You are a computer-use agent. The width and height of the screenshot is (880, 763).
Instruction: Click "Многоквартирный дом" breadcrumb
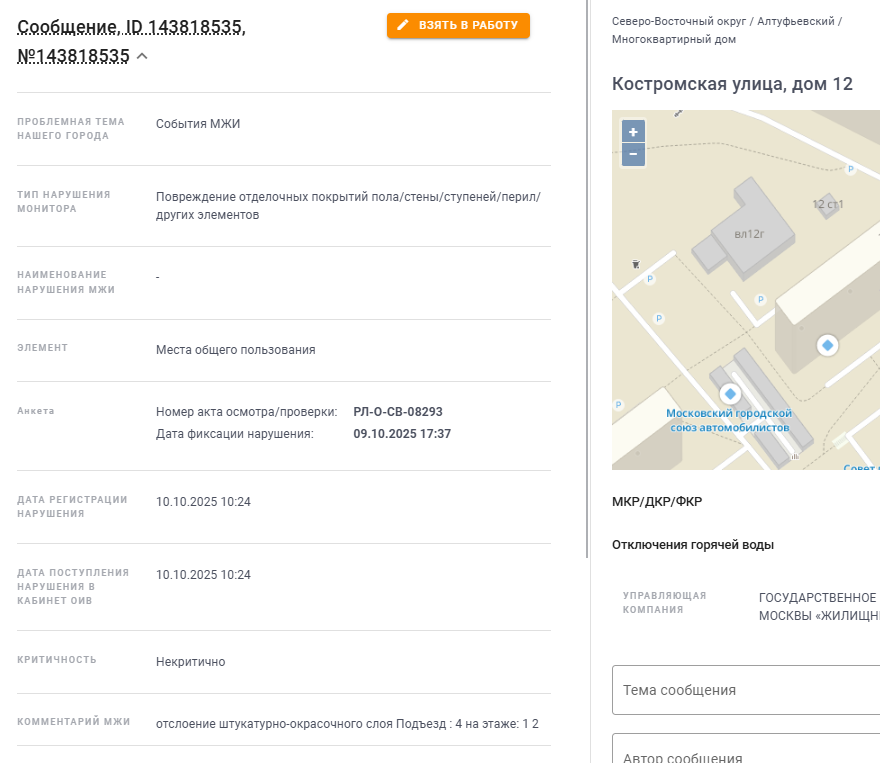674,40
